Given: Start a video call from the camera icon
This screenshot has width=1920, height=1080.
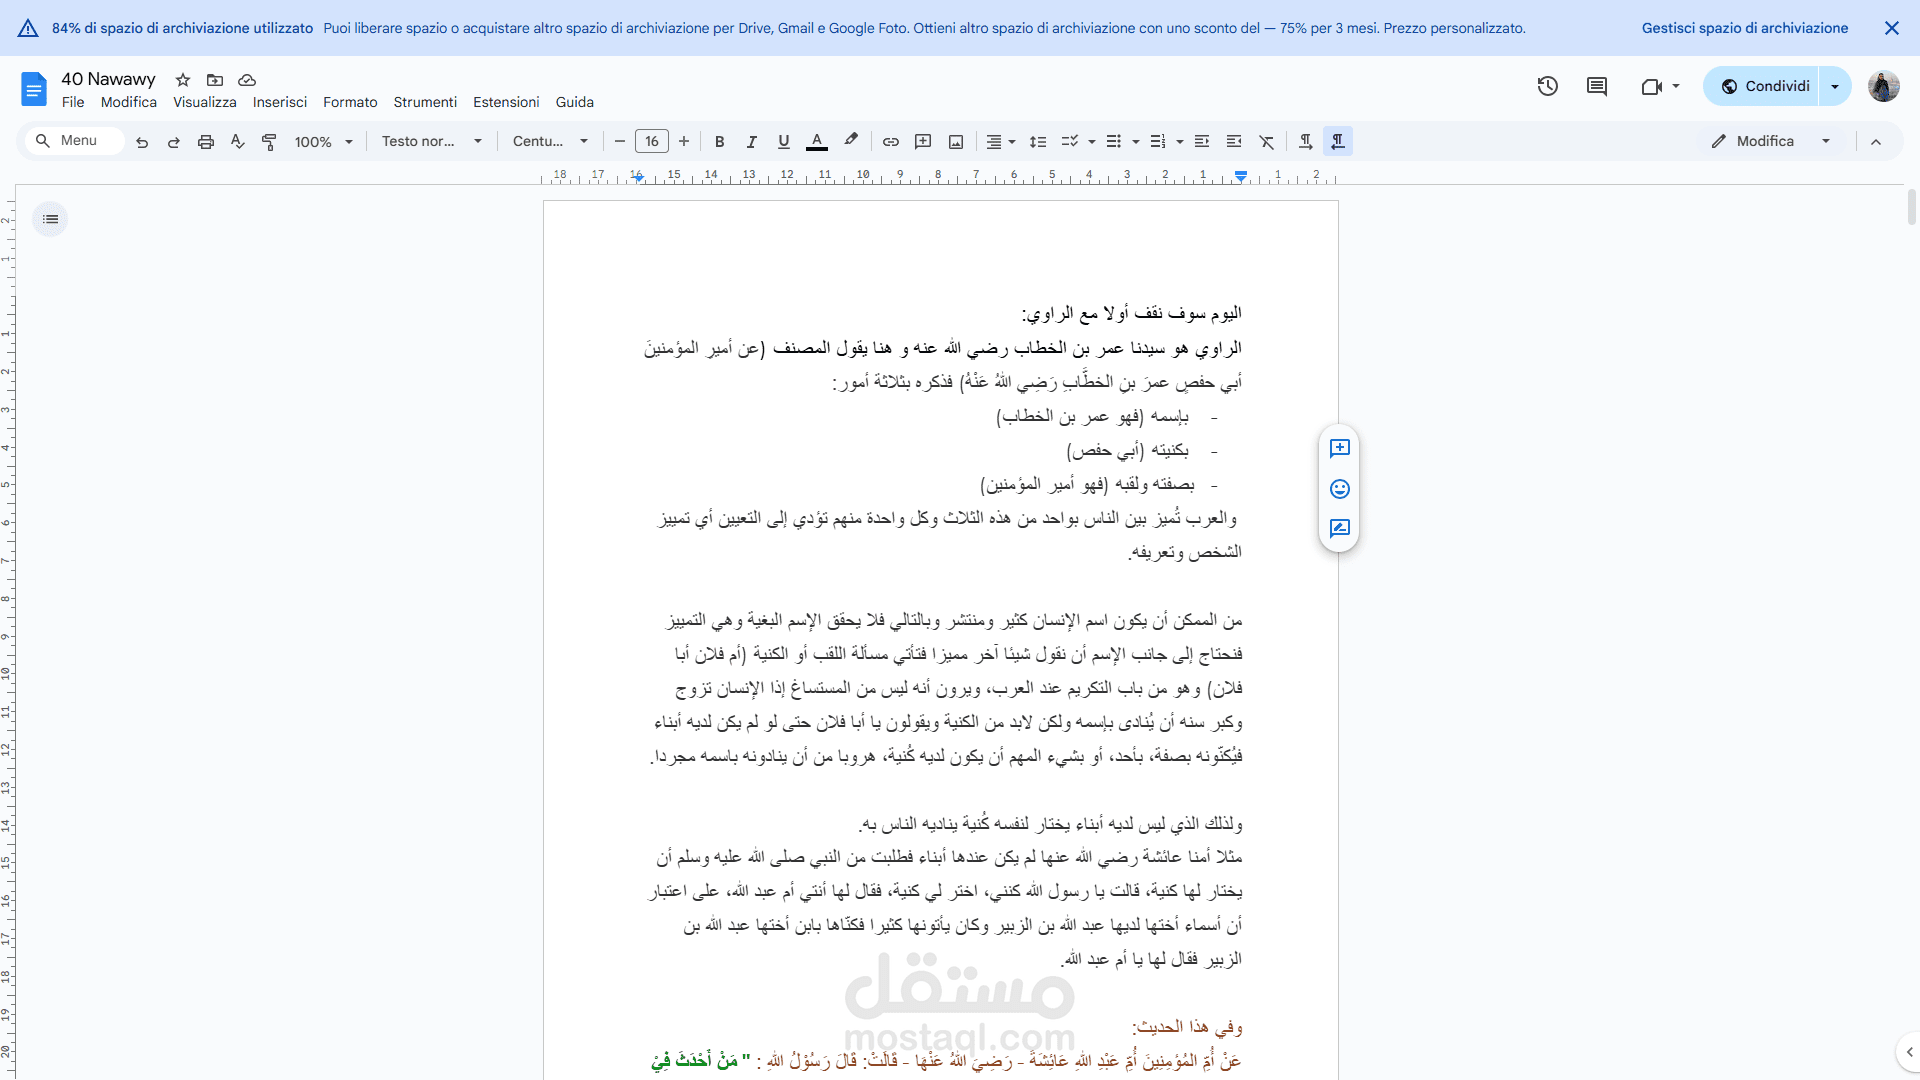Looking at the screenshot, I should 1652,86.
